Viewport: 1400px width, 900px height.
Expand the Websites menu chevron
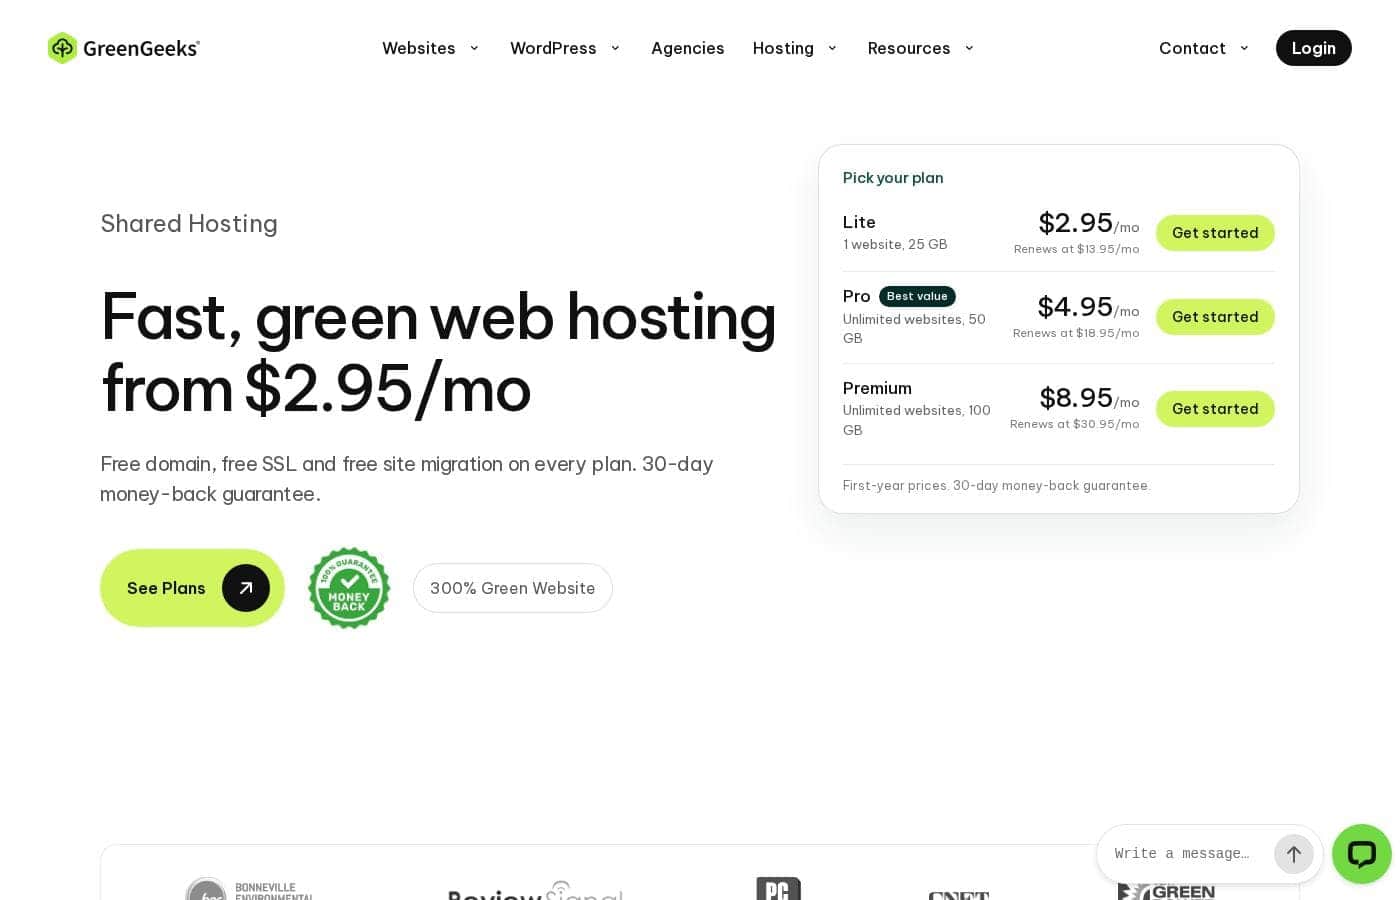coord(474,48)
